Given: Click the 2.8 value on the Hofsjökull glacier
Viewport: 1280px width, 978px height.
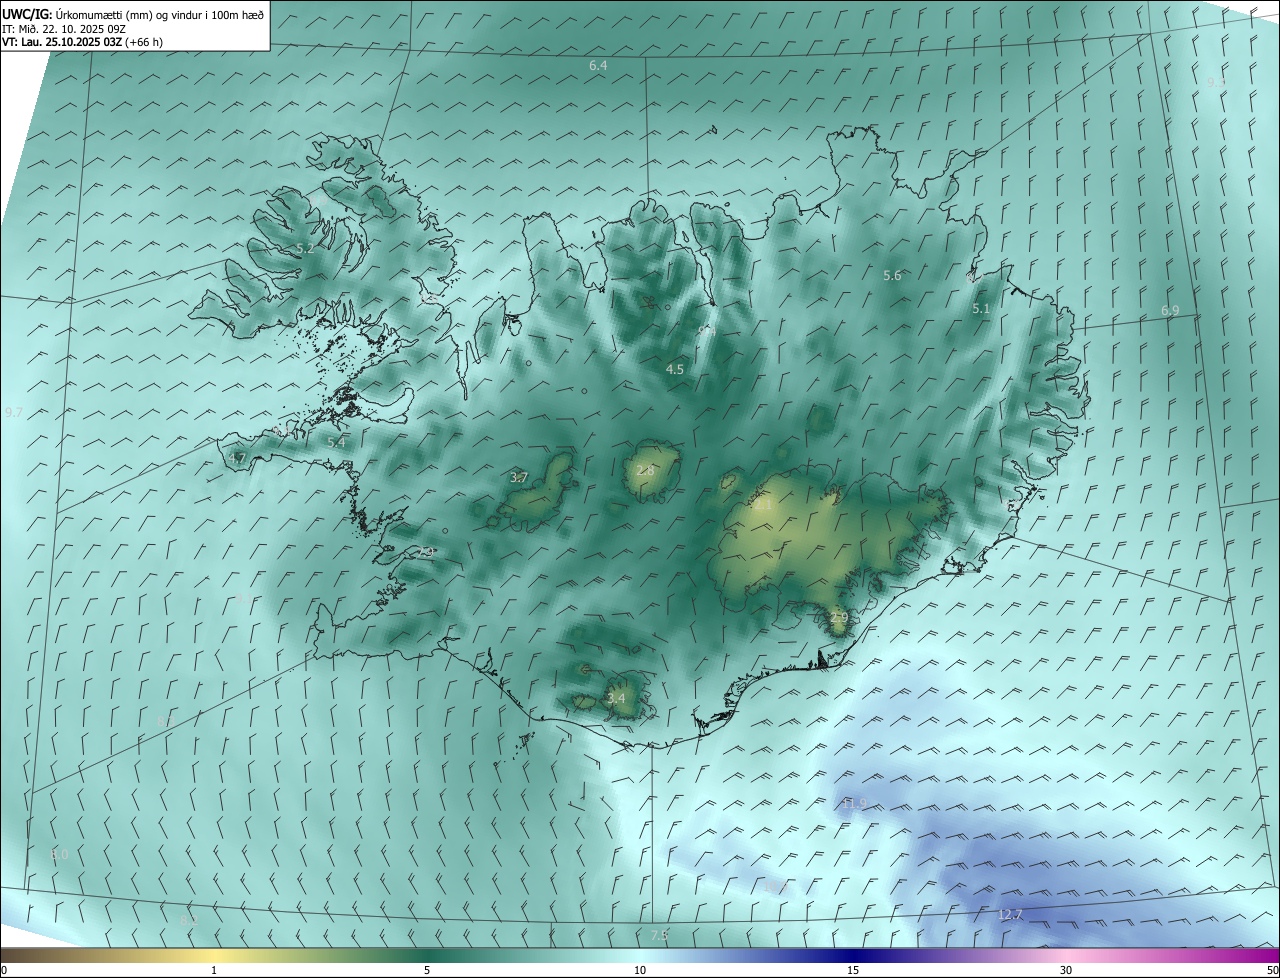Looking at the screenshot, I should [645, 470].
